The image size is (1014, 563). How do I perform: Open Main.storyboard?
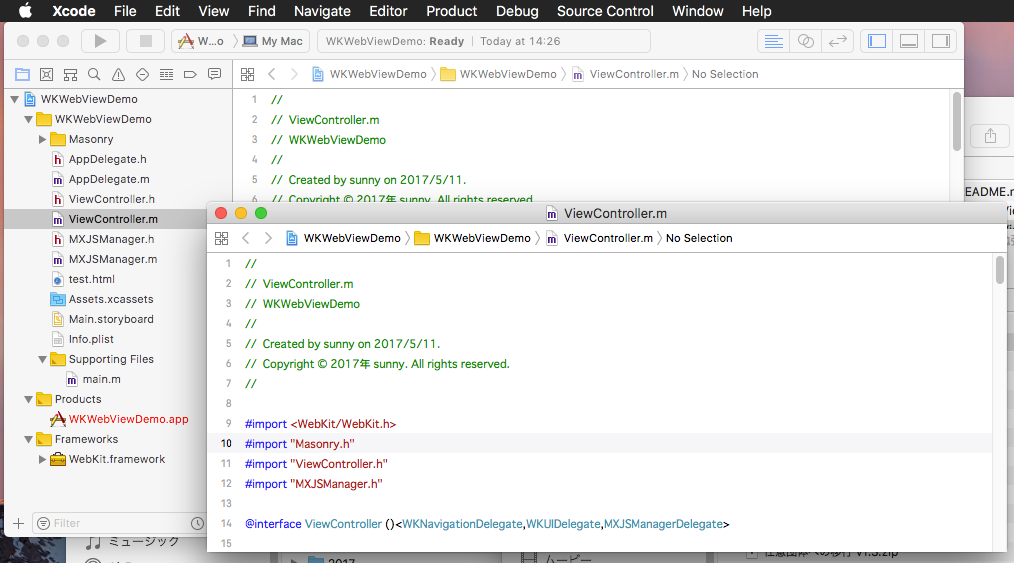point(111,319)
